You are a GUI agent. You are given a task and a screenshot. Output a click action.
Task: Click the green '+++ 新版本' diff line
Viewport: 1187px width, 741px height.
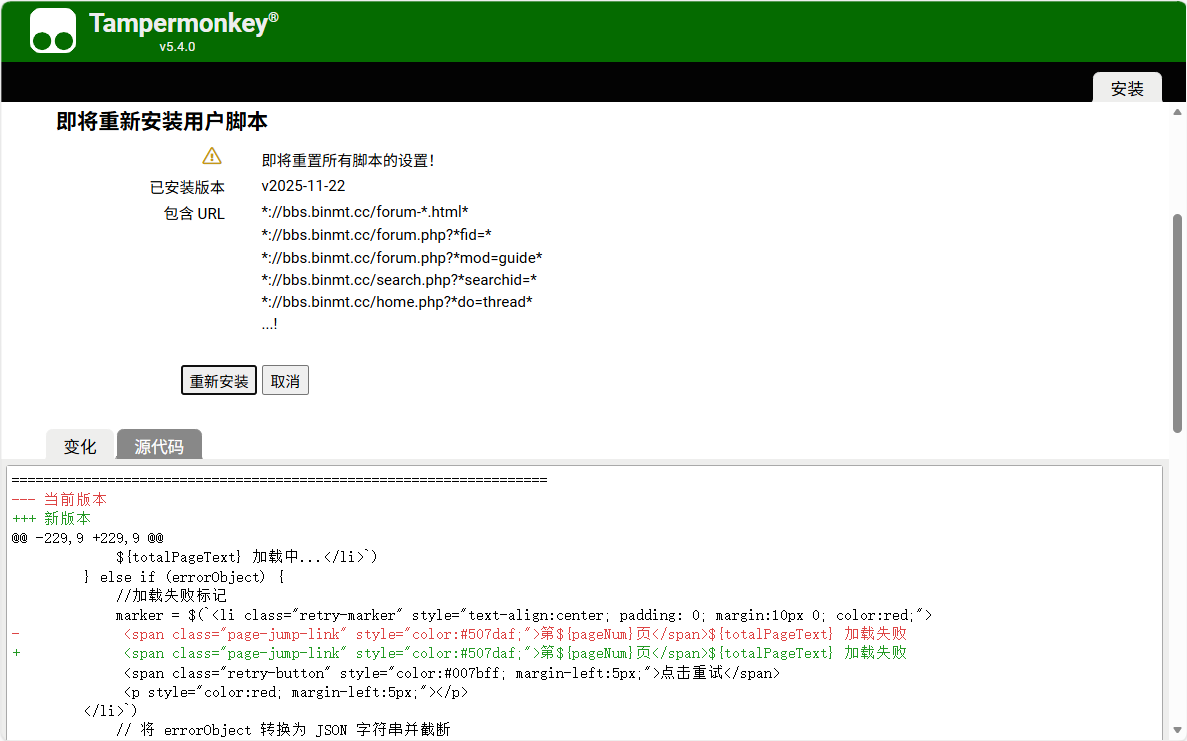[x=51, y=518]
